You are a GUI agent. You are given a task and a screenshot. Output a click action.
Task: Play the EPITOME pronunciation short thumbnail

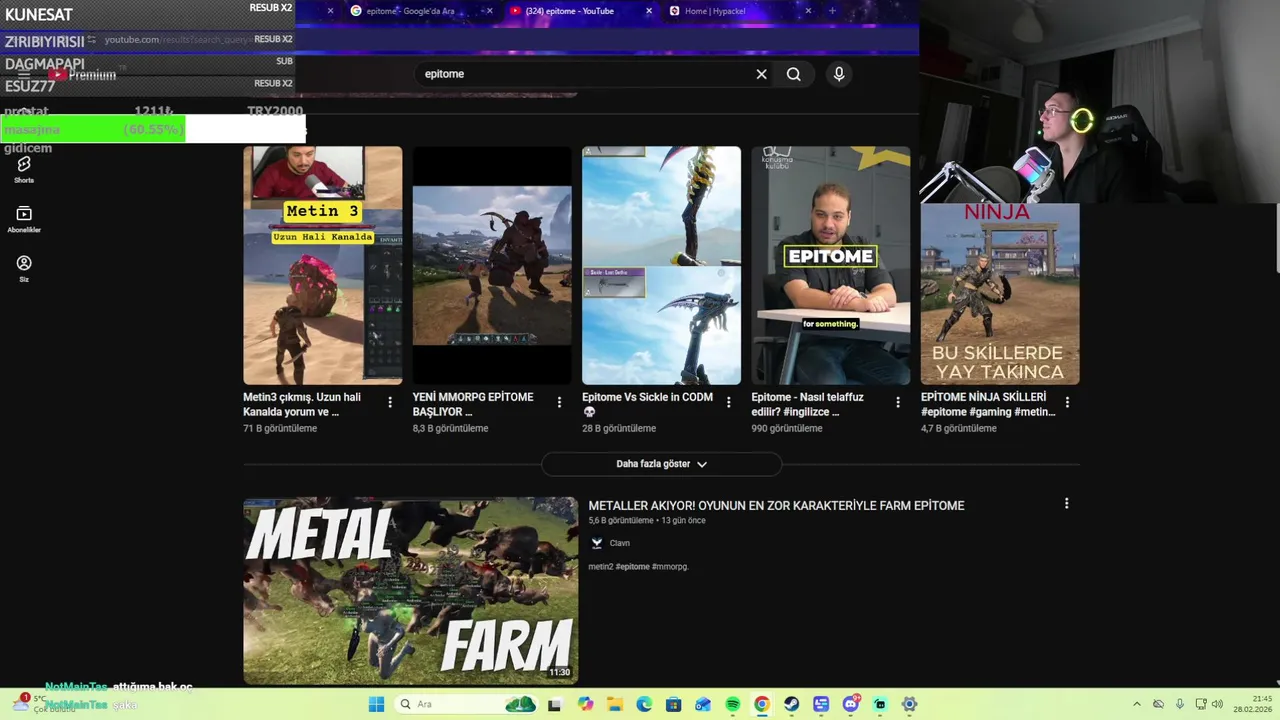pyautogui.click(x=831, y=266)
